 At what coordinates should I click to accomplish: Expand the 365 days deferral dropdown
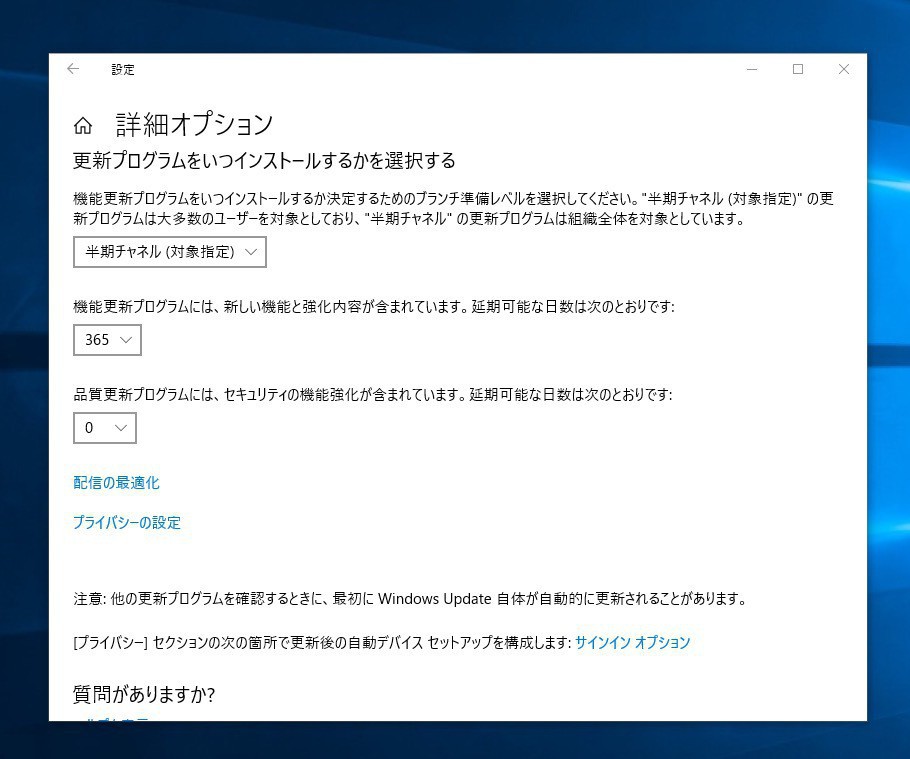click(107, 340)
